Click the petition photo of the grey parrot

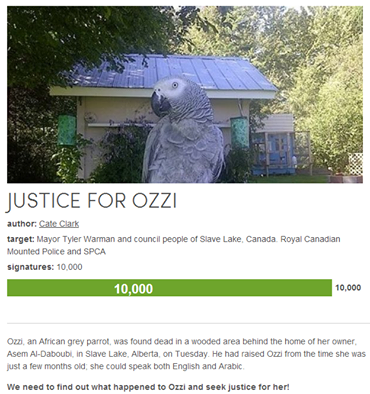point(185,94)
